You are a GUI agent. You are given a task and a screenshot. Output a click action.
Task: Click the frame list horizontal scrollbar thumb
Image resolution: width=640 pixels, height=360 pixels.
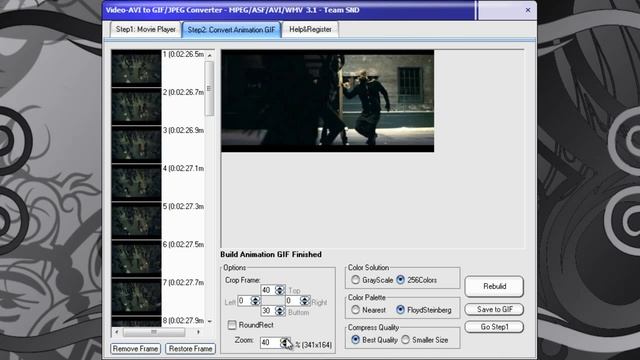(x=154, y=332)
